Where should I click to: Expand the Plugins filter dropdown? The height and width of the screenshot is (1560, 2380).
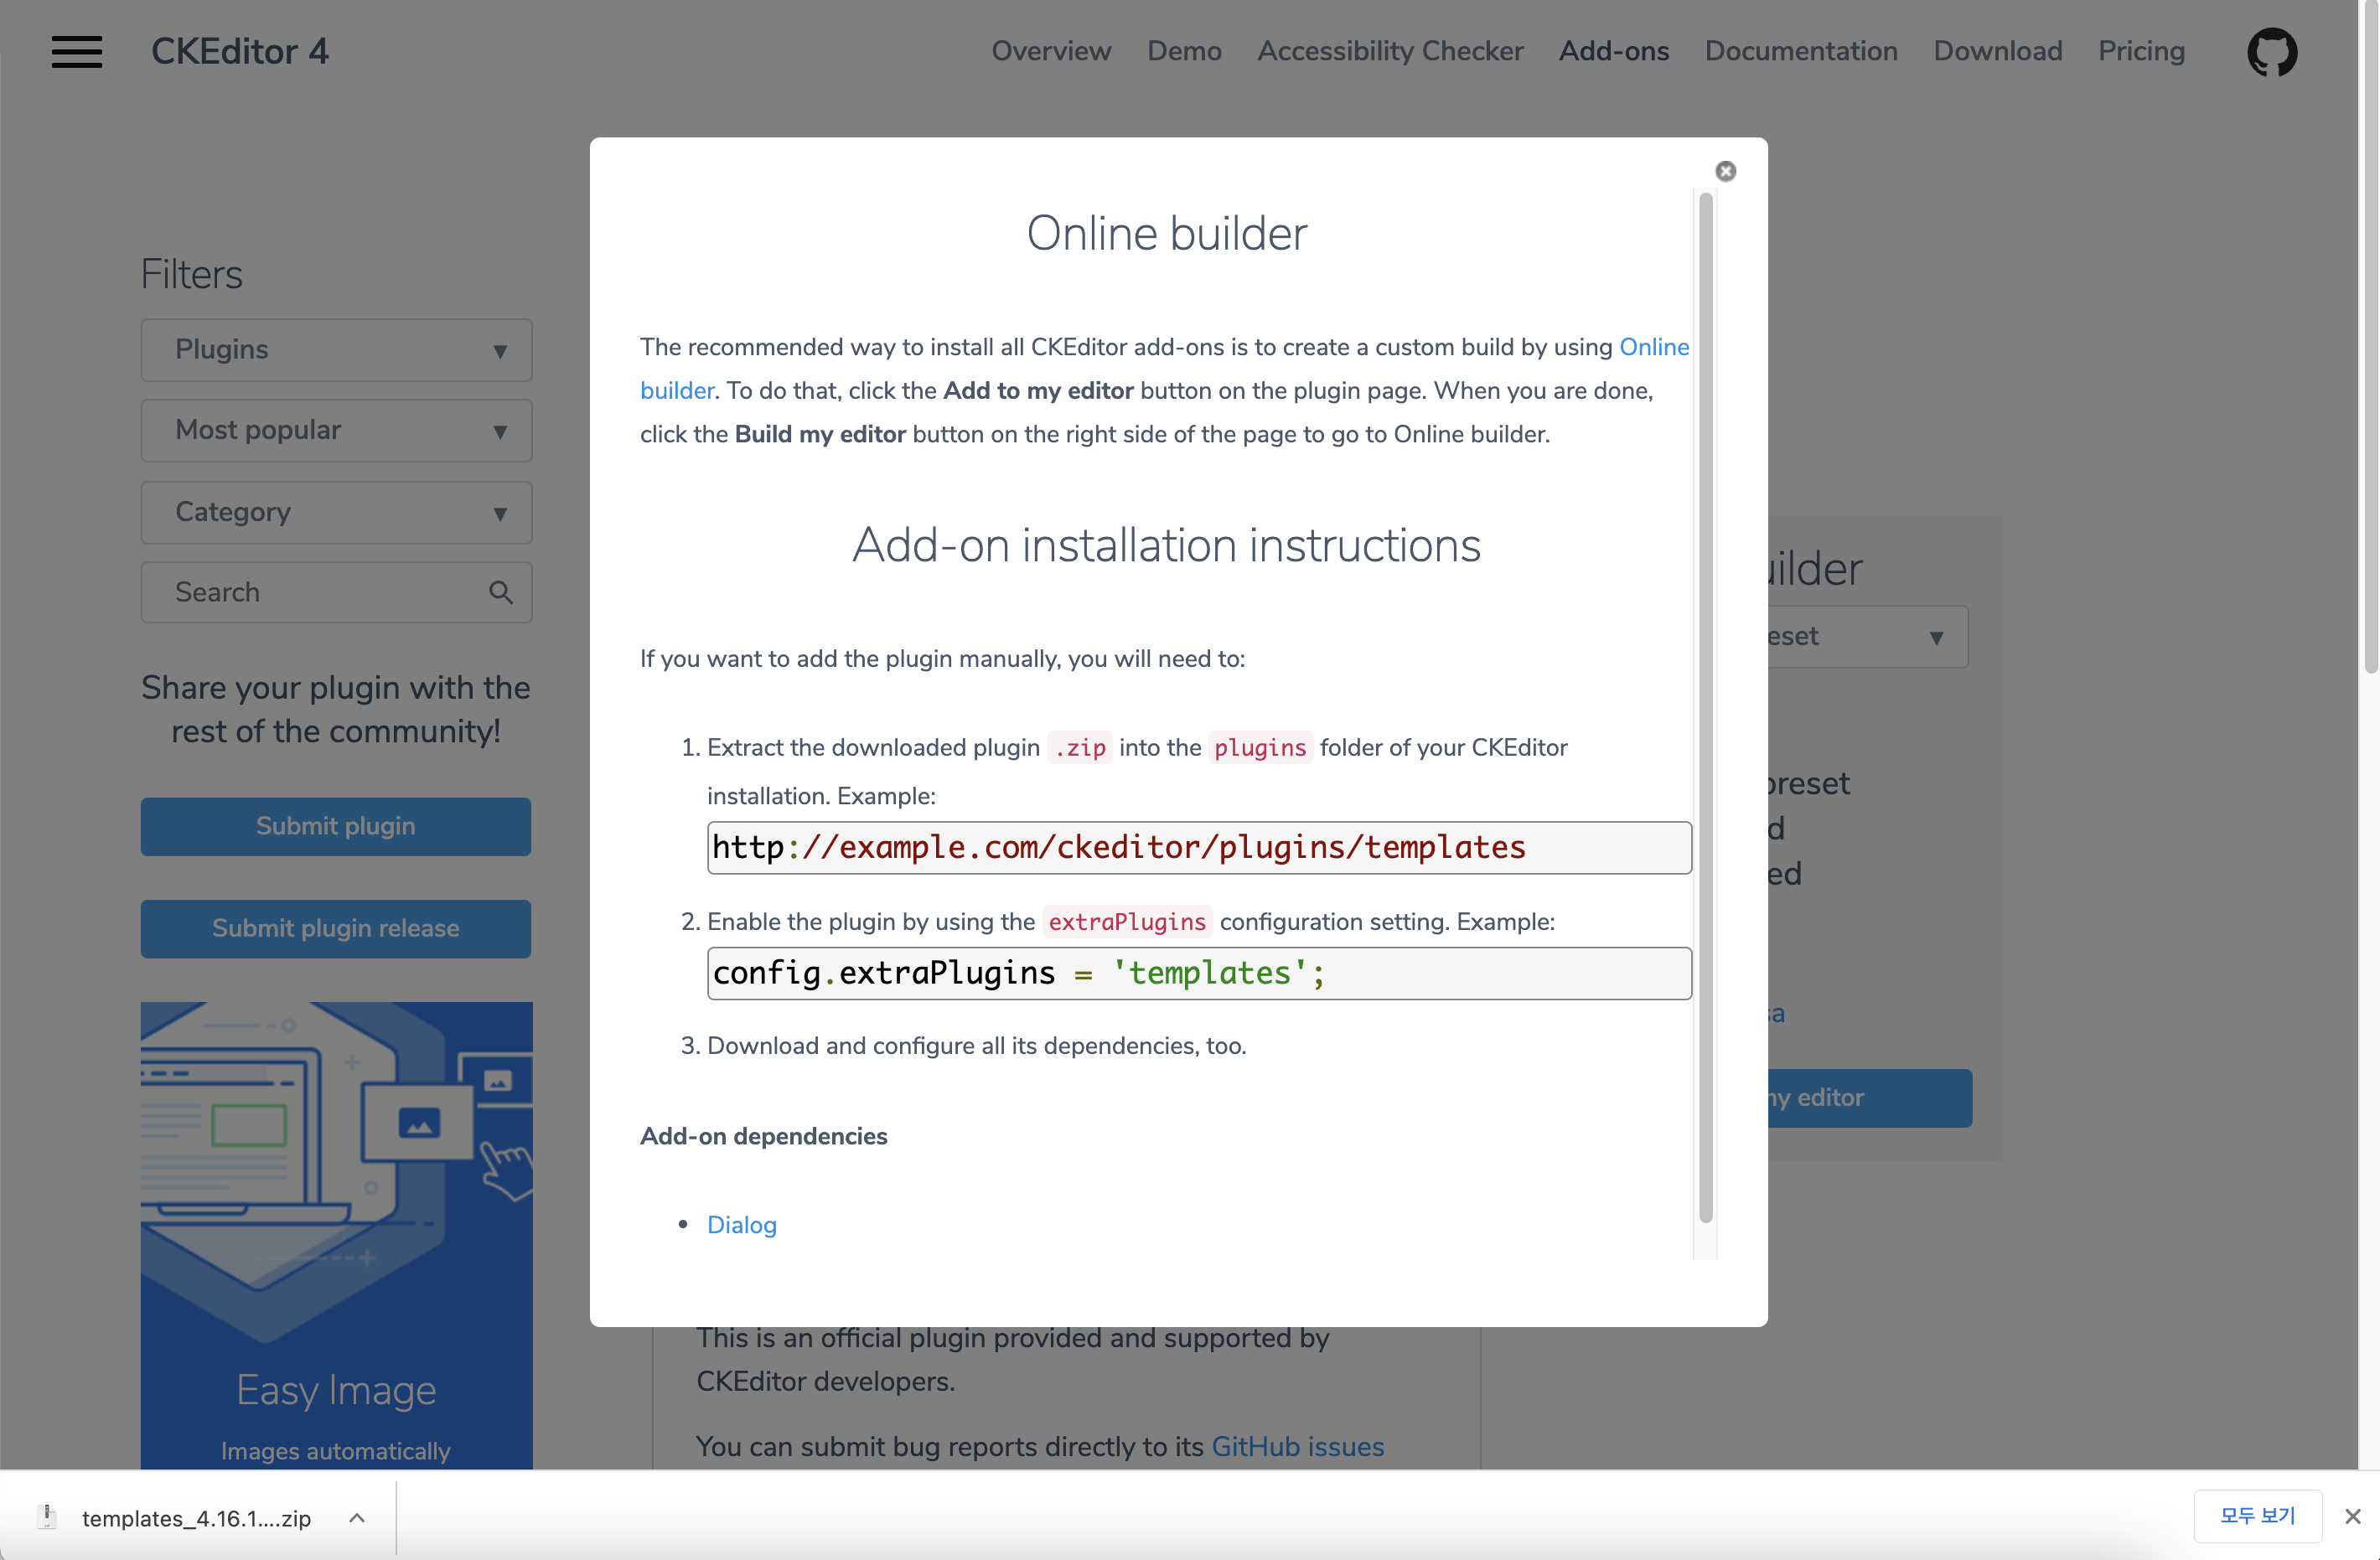click(x=336, y=350)
